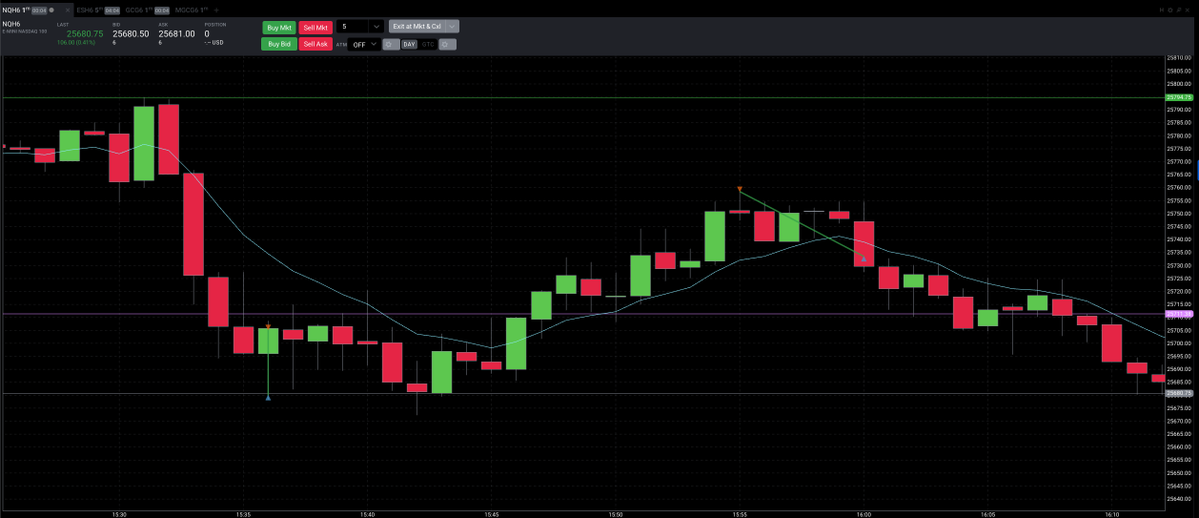Screen dimensions: 1199x518
Task: Click the 25640.00 price axis label
Action: [1179, 498]
